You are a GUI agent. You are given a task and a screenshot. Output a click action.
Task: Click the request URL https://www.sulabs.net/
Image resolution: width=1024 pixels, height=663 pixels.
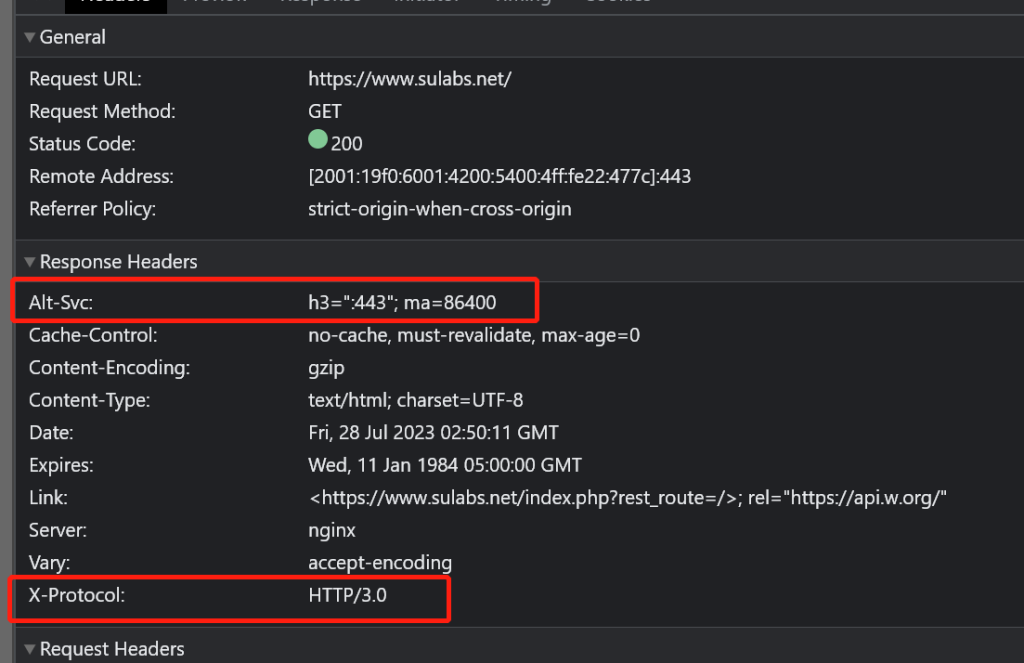tap(410, 78)
